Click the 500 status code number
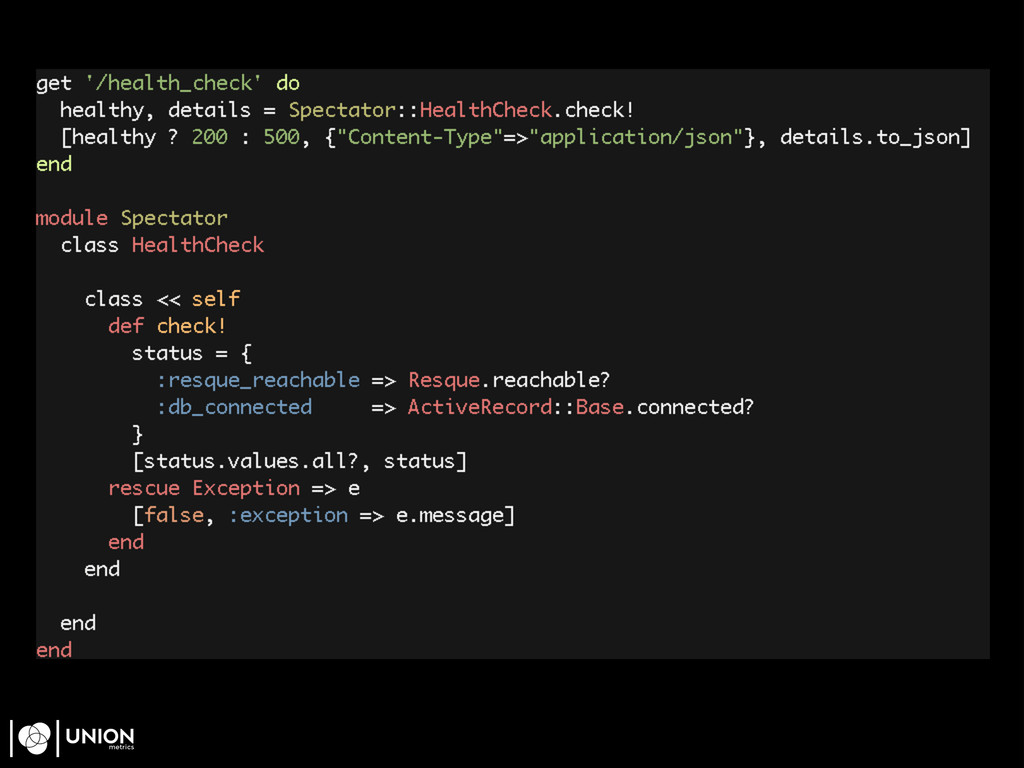This screenshot has height=768, width=1024. [x=281, y=137]
